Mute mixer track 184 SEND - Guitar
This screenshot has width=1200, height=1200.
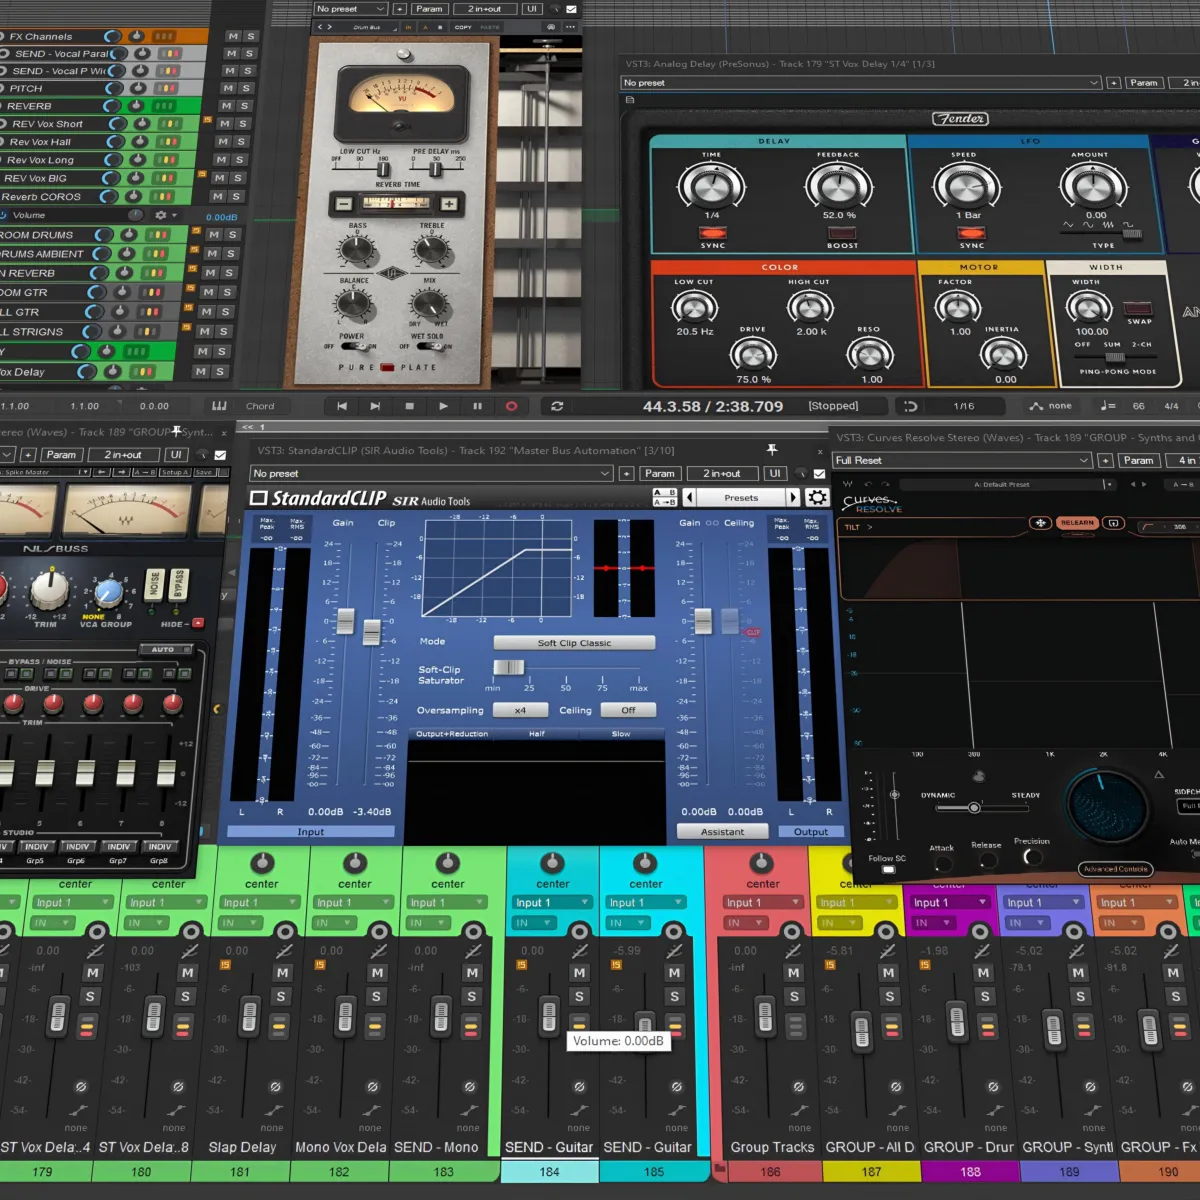coord(579,973)
